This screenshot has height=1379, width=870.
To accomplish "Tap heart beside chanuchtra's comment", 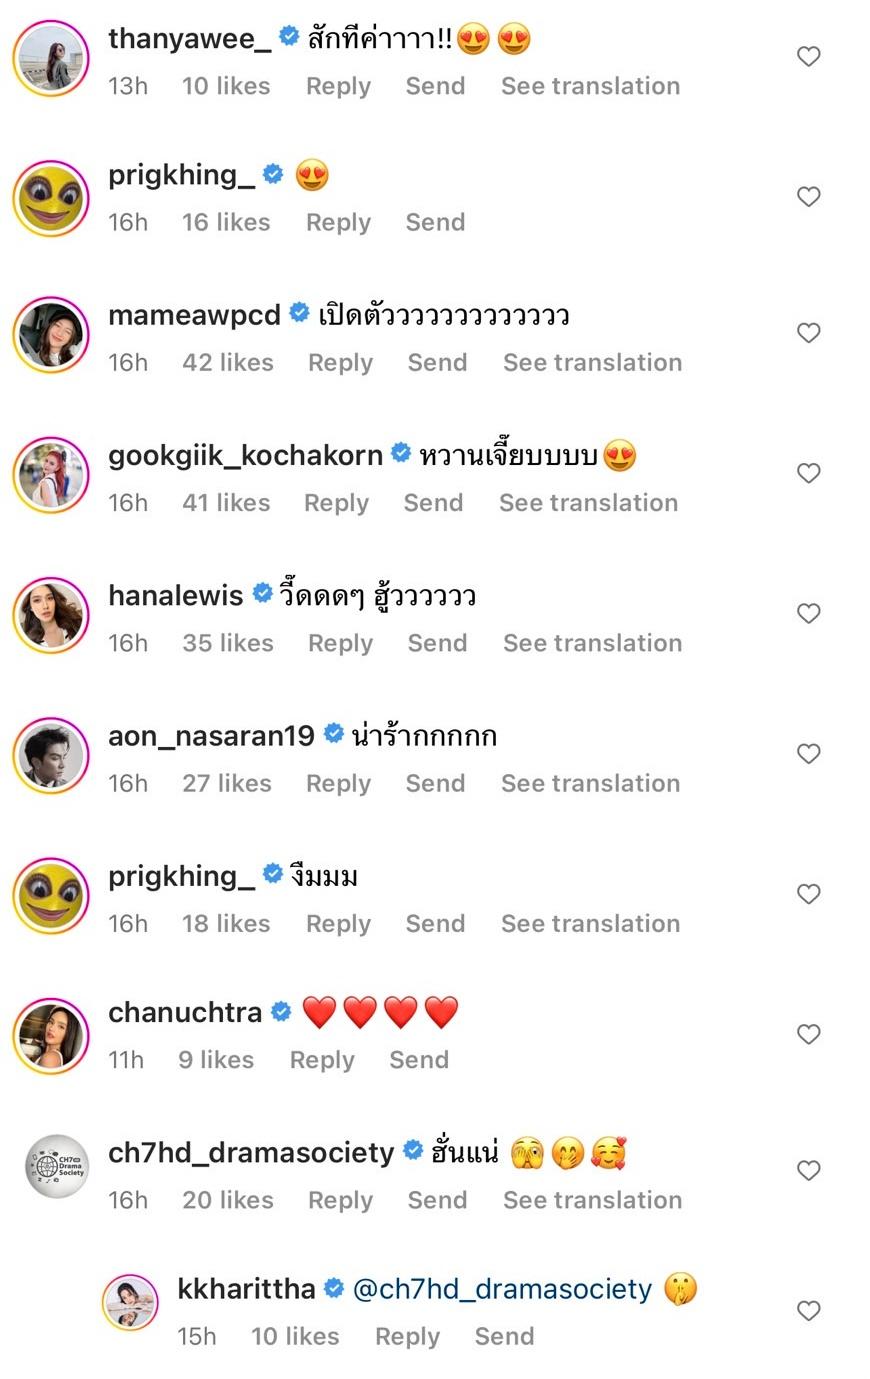I will [x=808, y=1034].
